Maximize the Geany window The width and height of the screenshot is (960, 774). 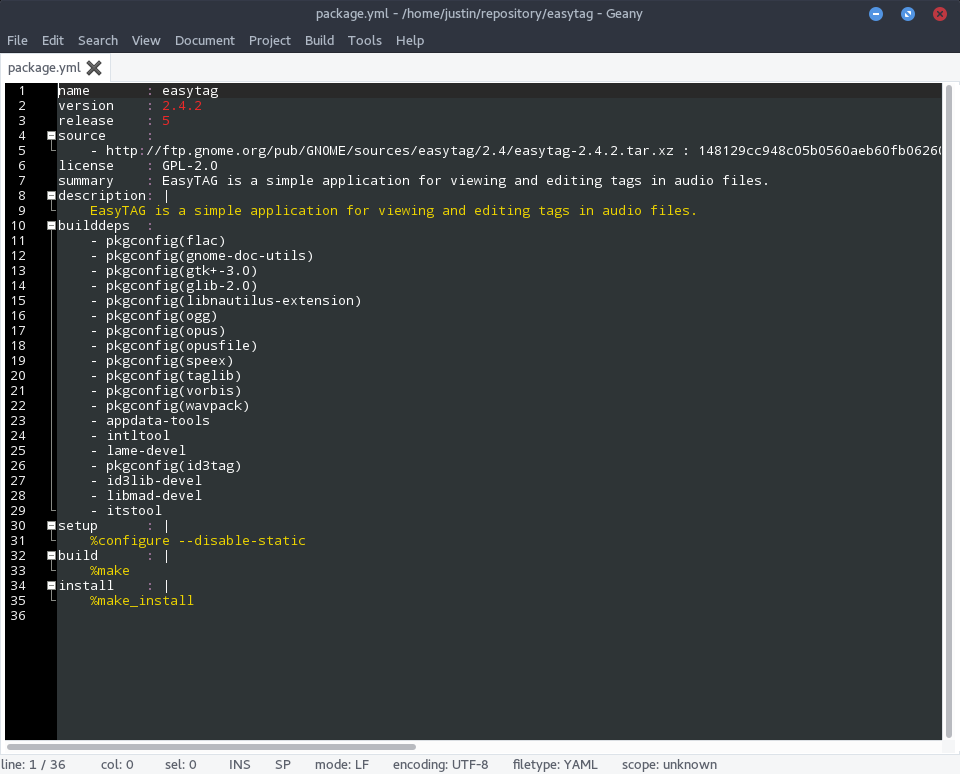click(907, 13)
